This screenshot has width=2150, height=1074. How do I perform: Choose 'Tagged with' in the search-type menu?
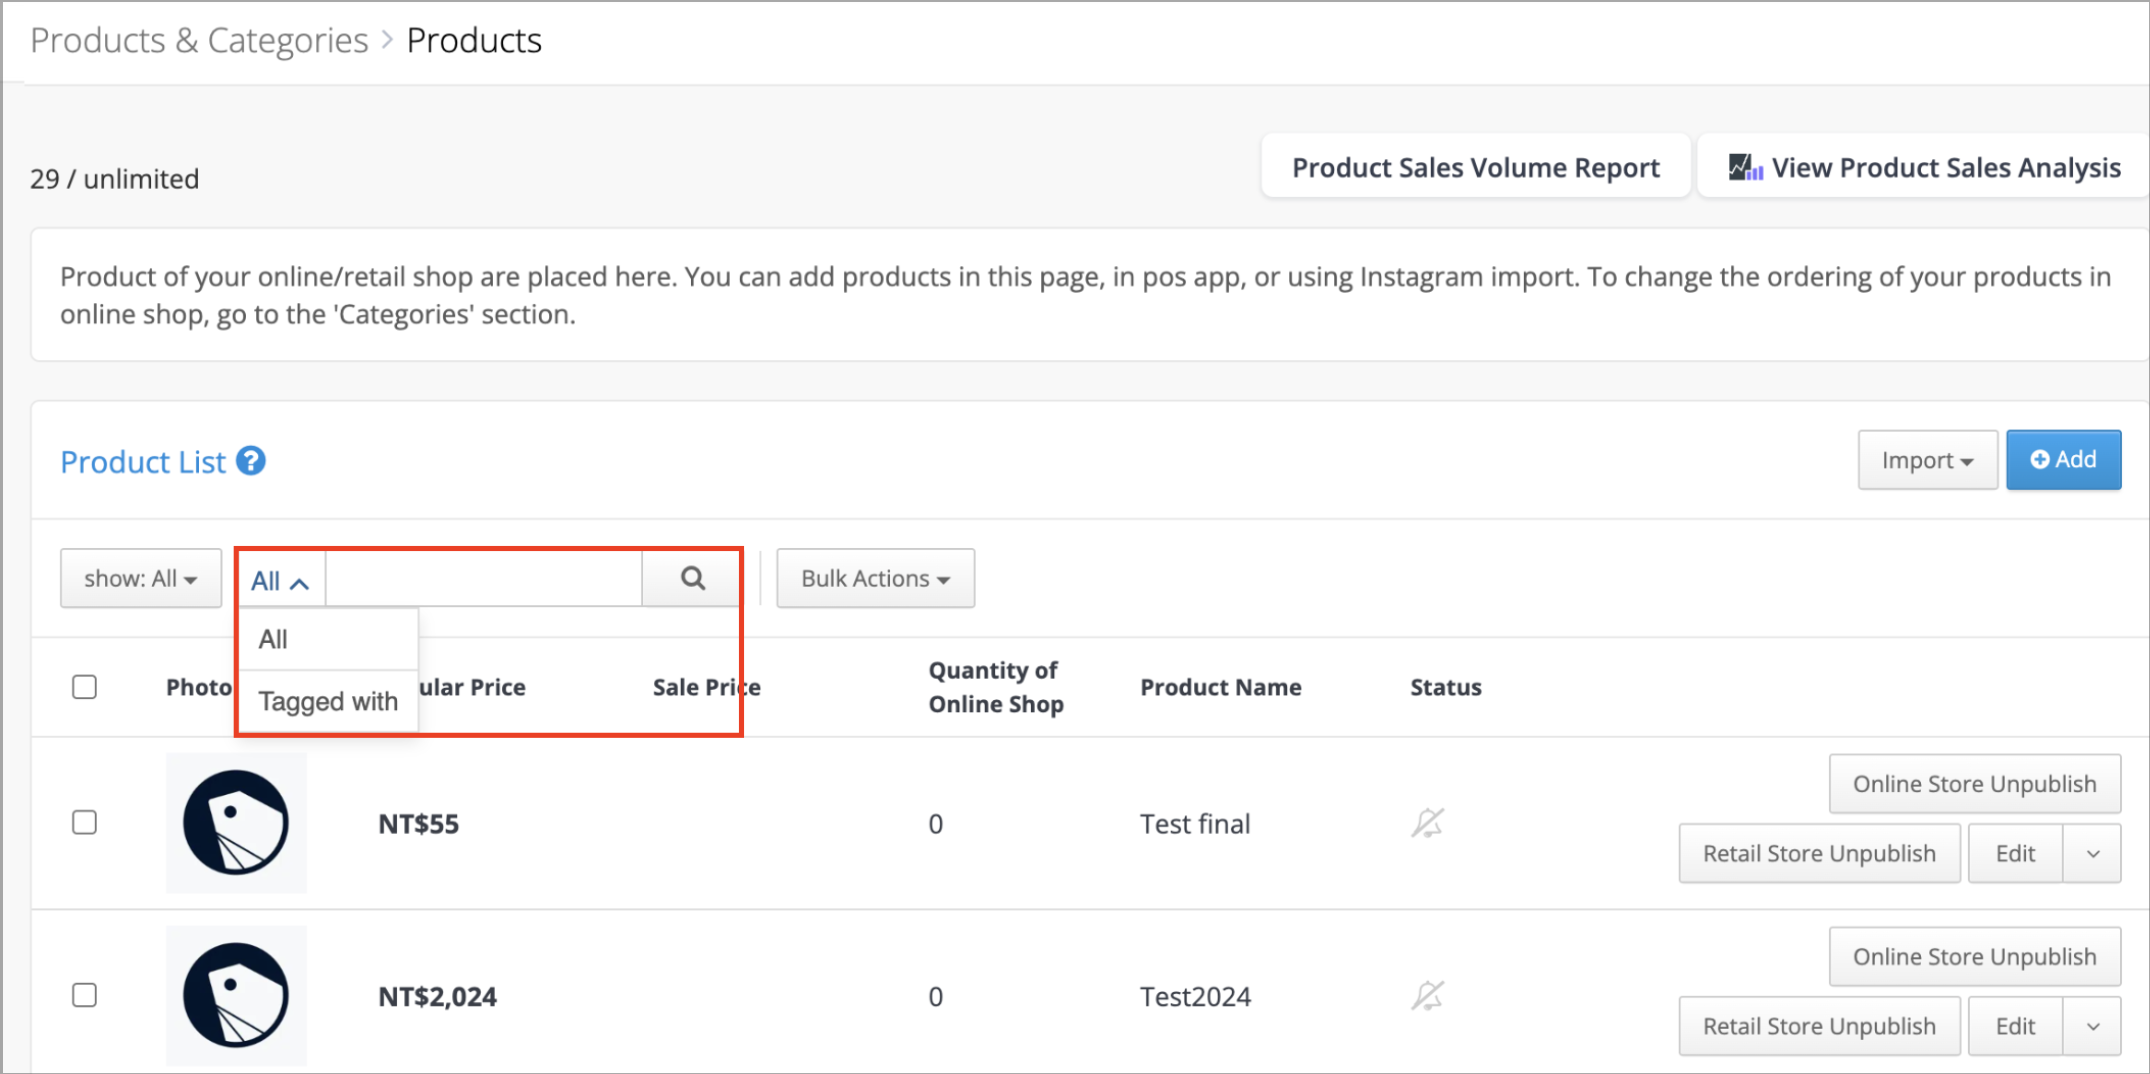click(x=328, y=701)
